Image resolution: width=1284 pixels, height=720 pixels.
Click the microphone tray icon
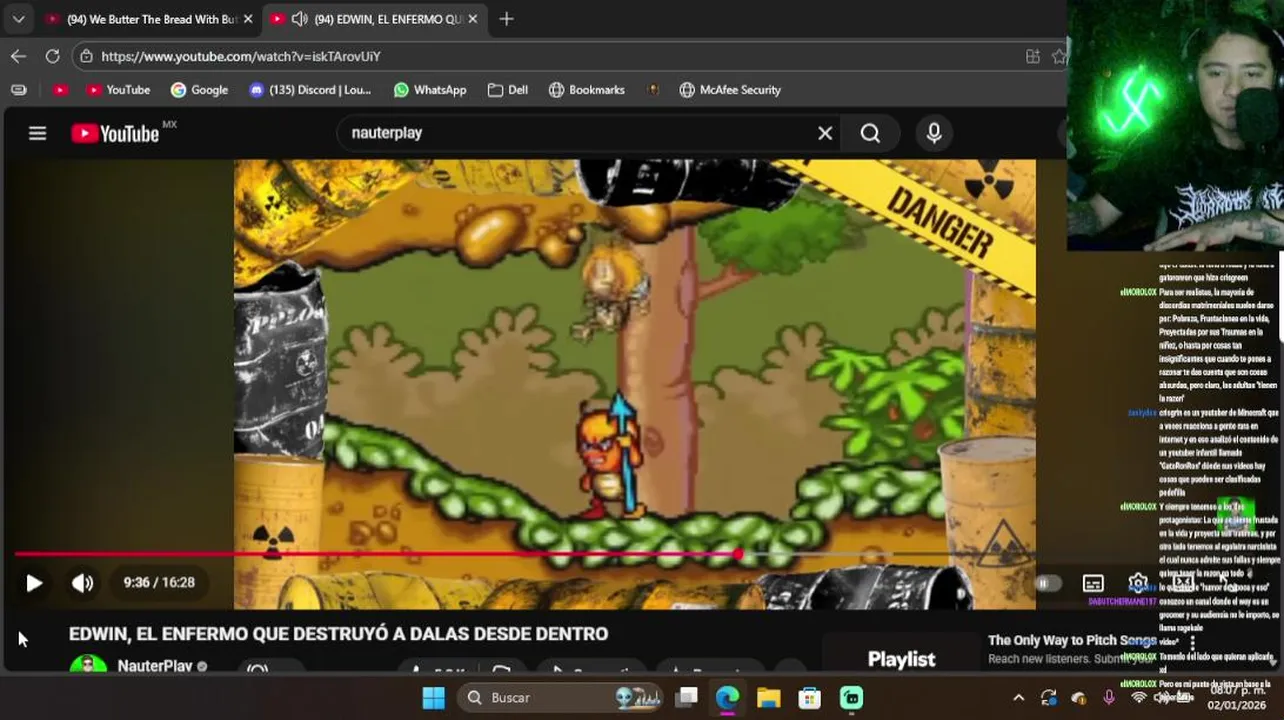click(1108, 697)
